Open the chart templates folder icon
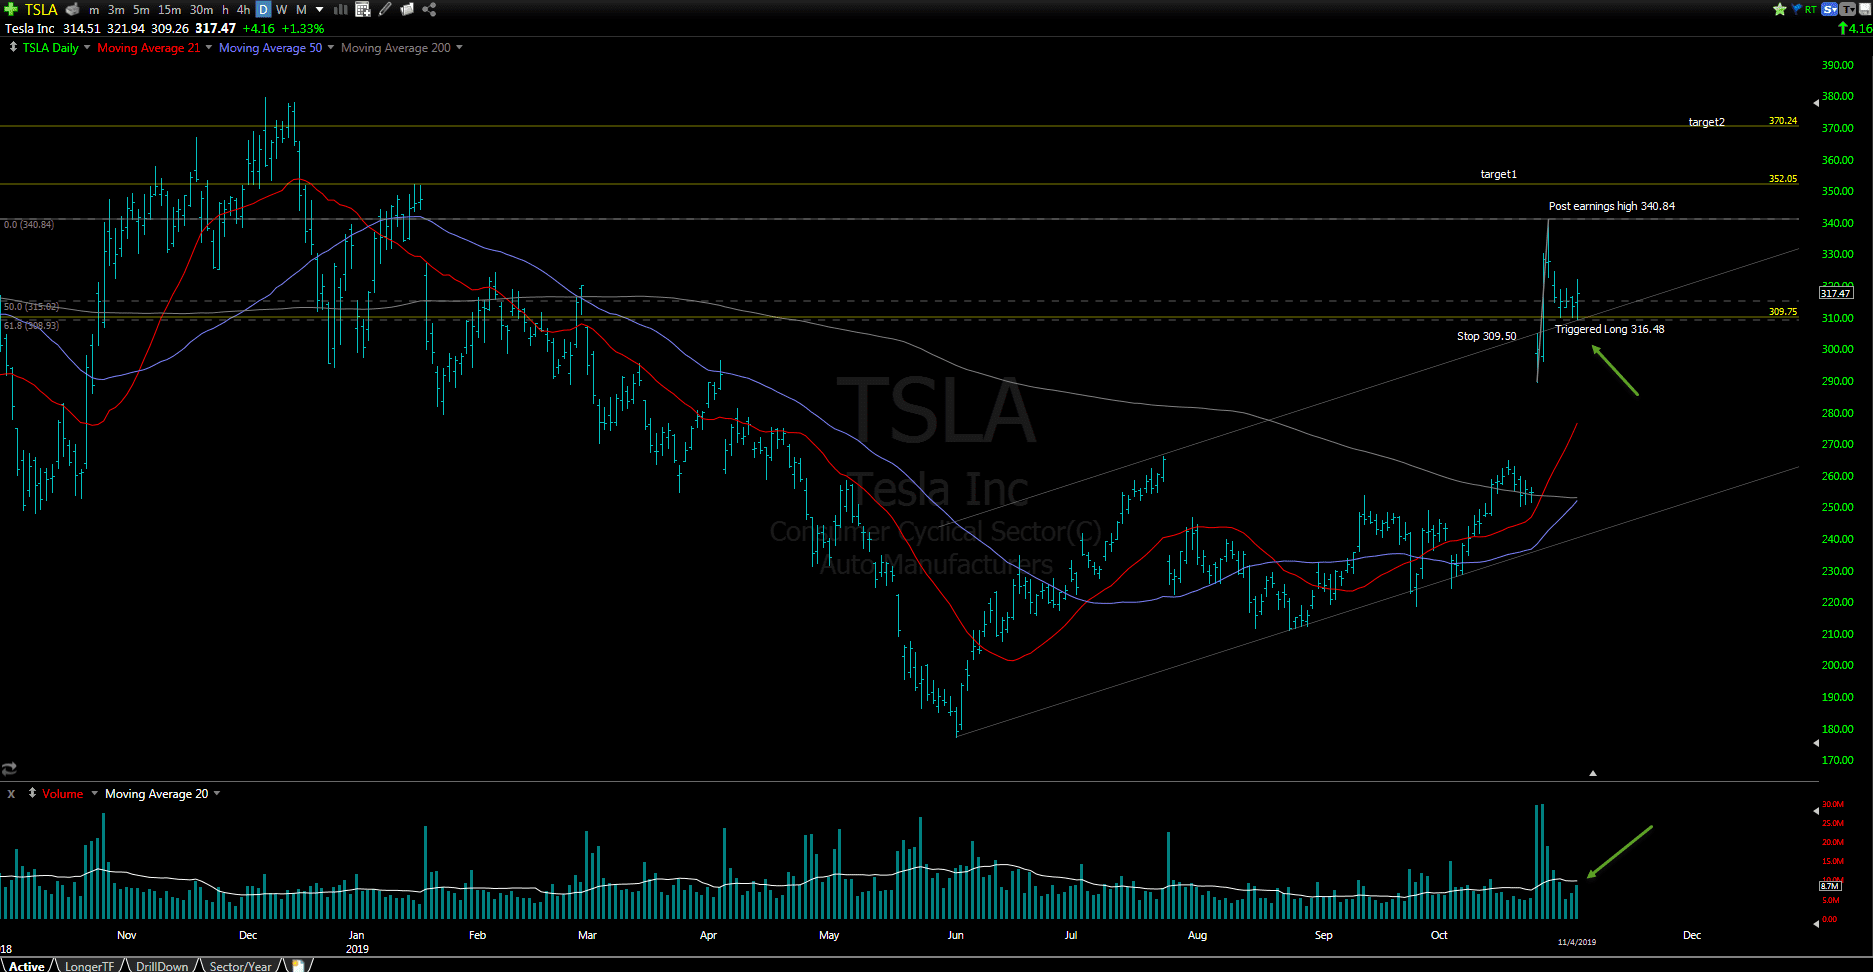 (407, 9)
